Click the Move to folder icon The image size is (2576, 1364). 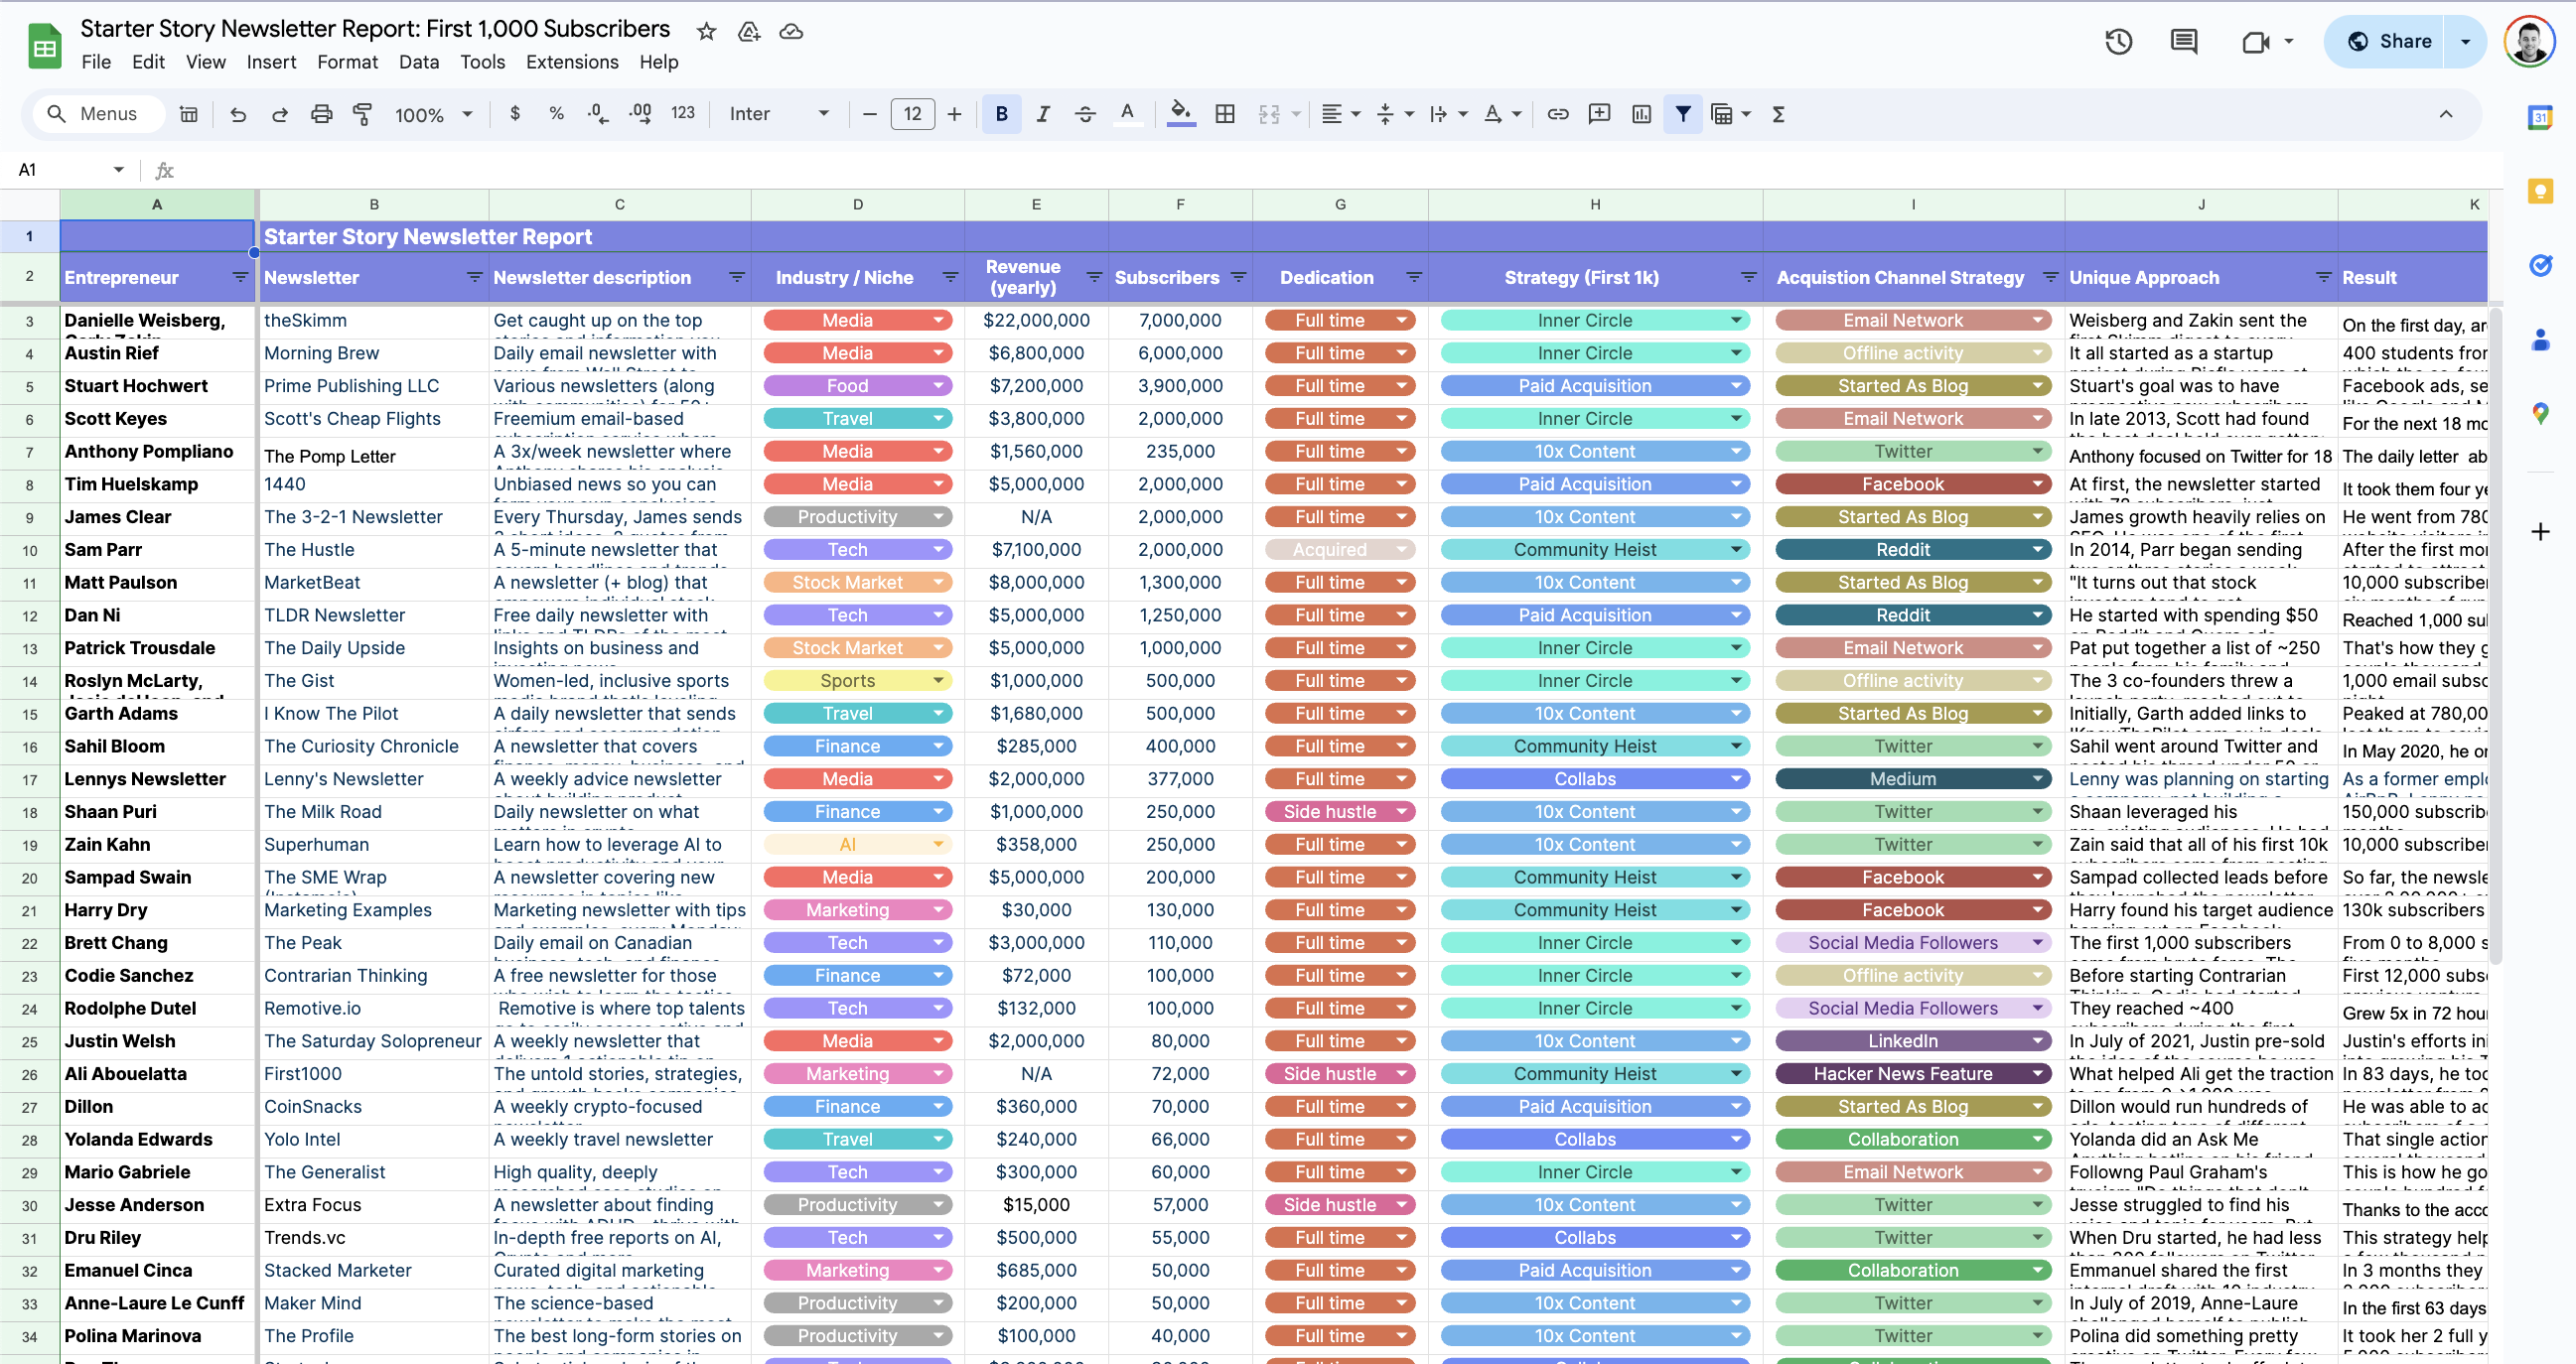click(749, 31)
